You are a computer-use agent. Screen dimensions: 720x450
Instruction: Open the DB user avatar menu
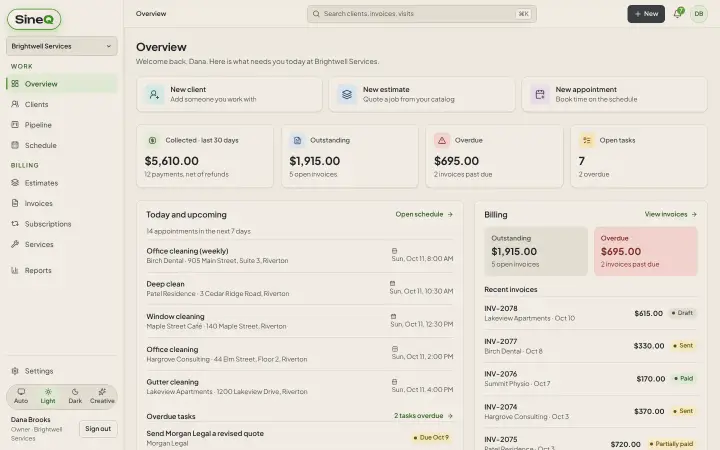click(698, 14)
